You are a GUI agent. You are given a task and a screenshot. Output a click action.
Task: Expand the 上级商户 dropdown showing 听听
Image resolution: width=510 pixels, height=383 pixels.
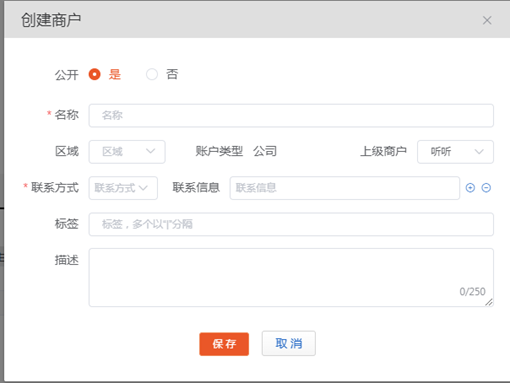pos(455,152)
